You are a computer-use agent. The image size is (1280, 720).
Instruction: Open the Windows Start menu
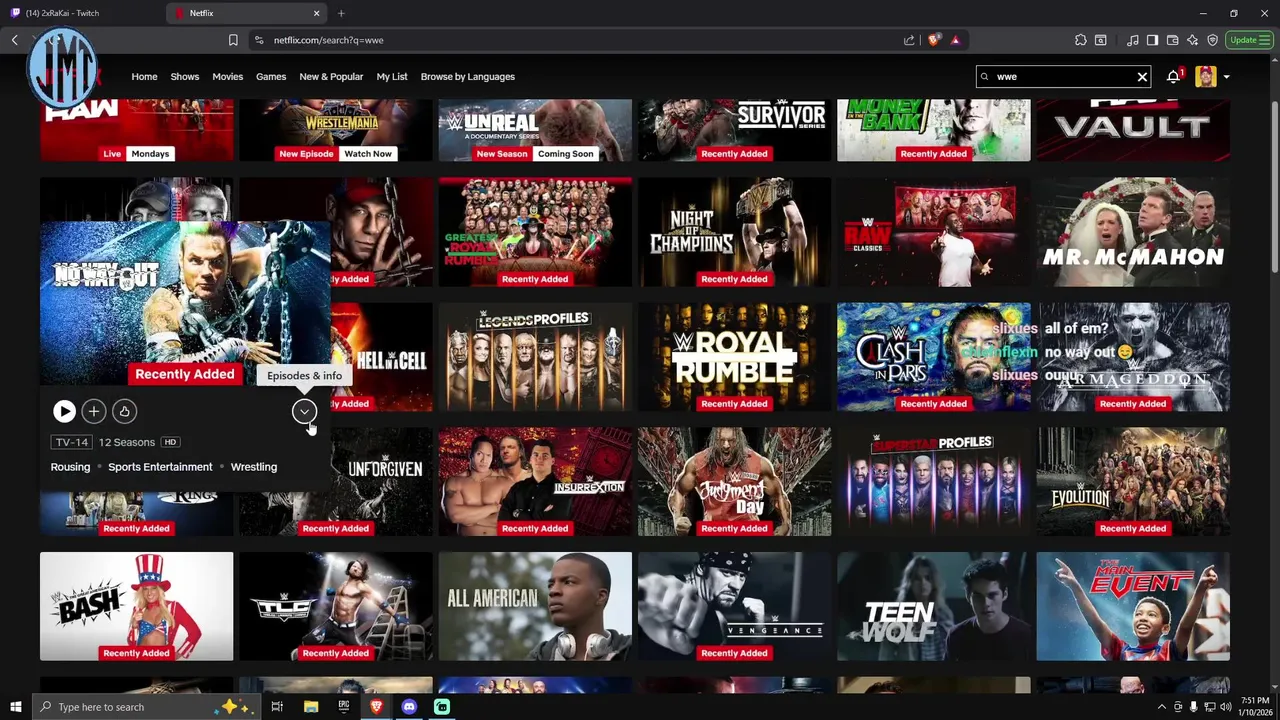click(x=15, y=707)
